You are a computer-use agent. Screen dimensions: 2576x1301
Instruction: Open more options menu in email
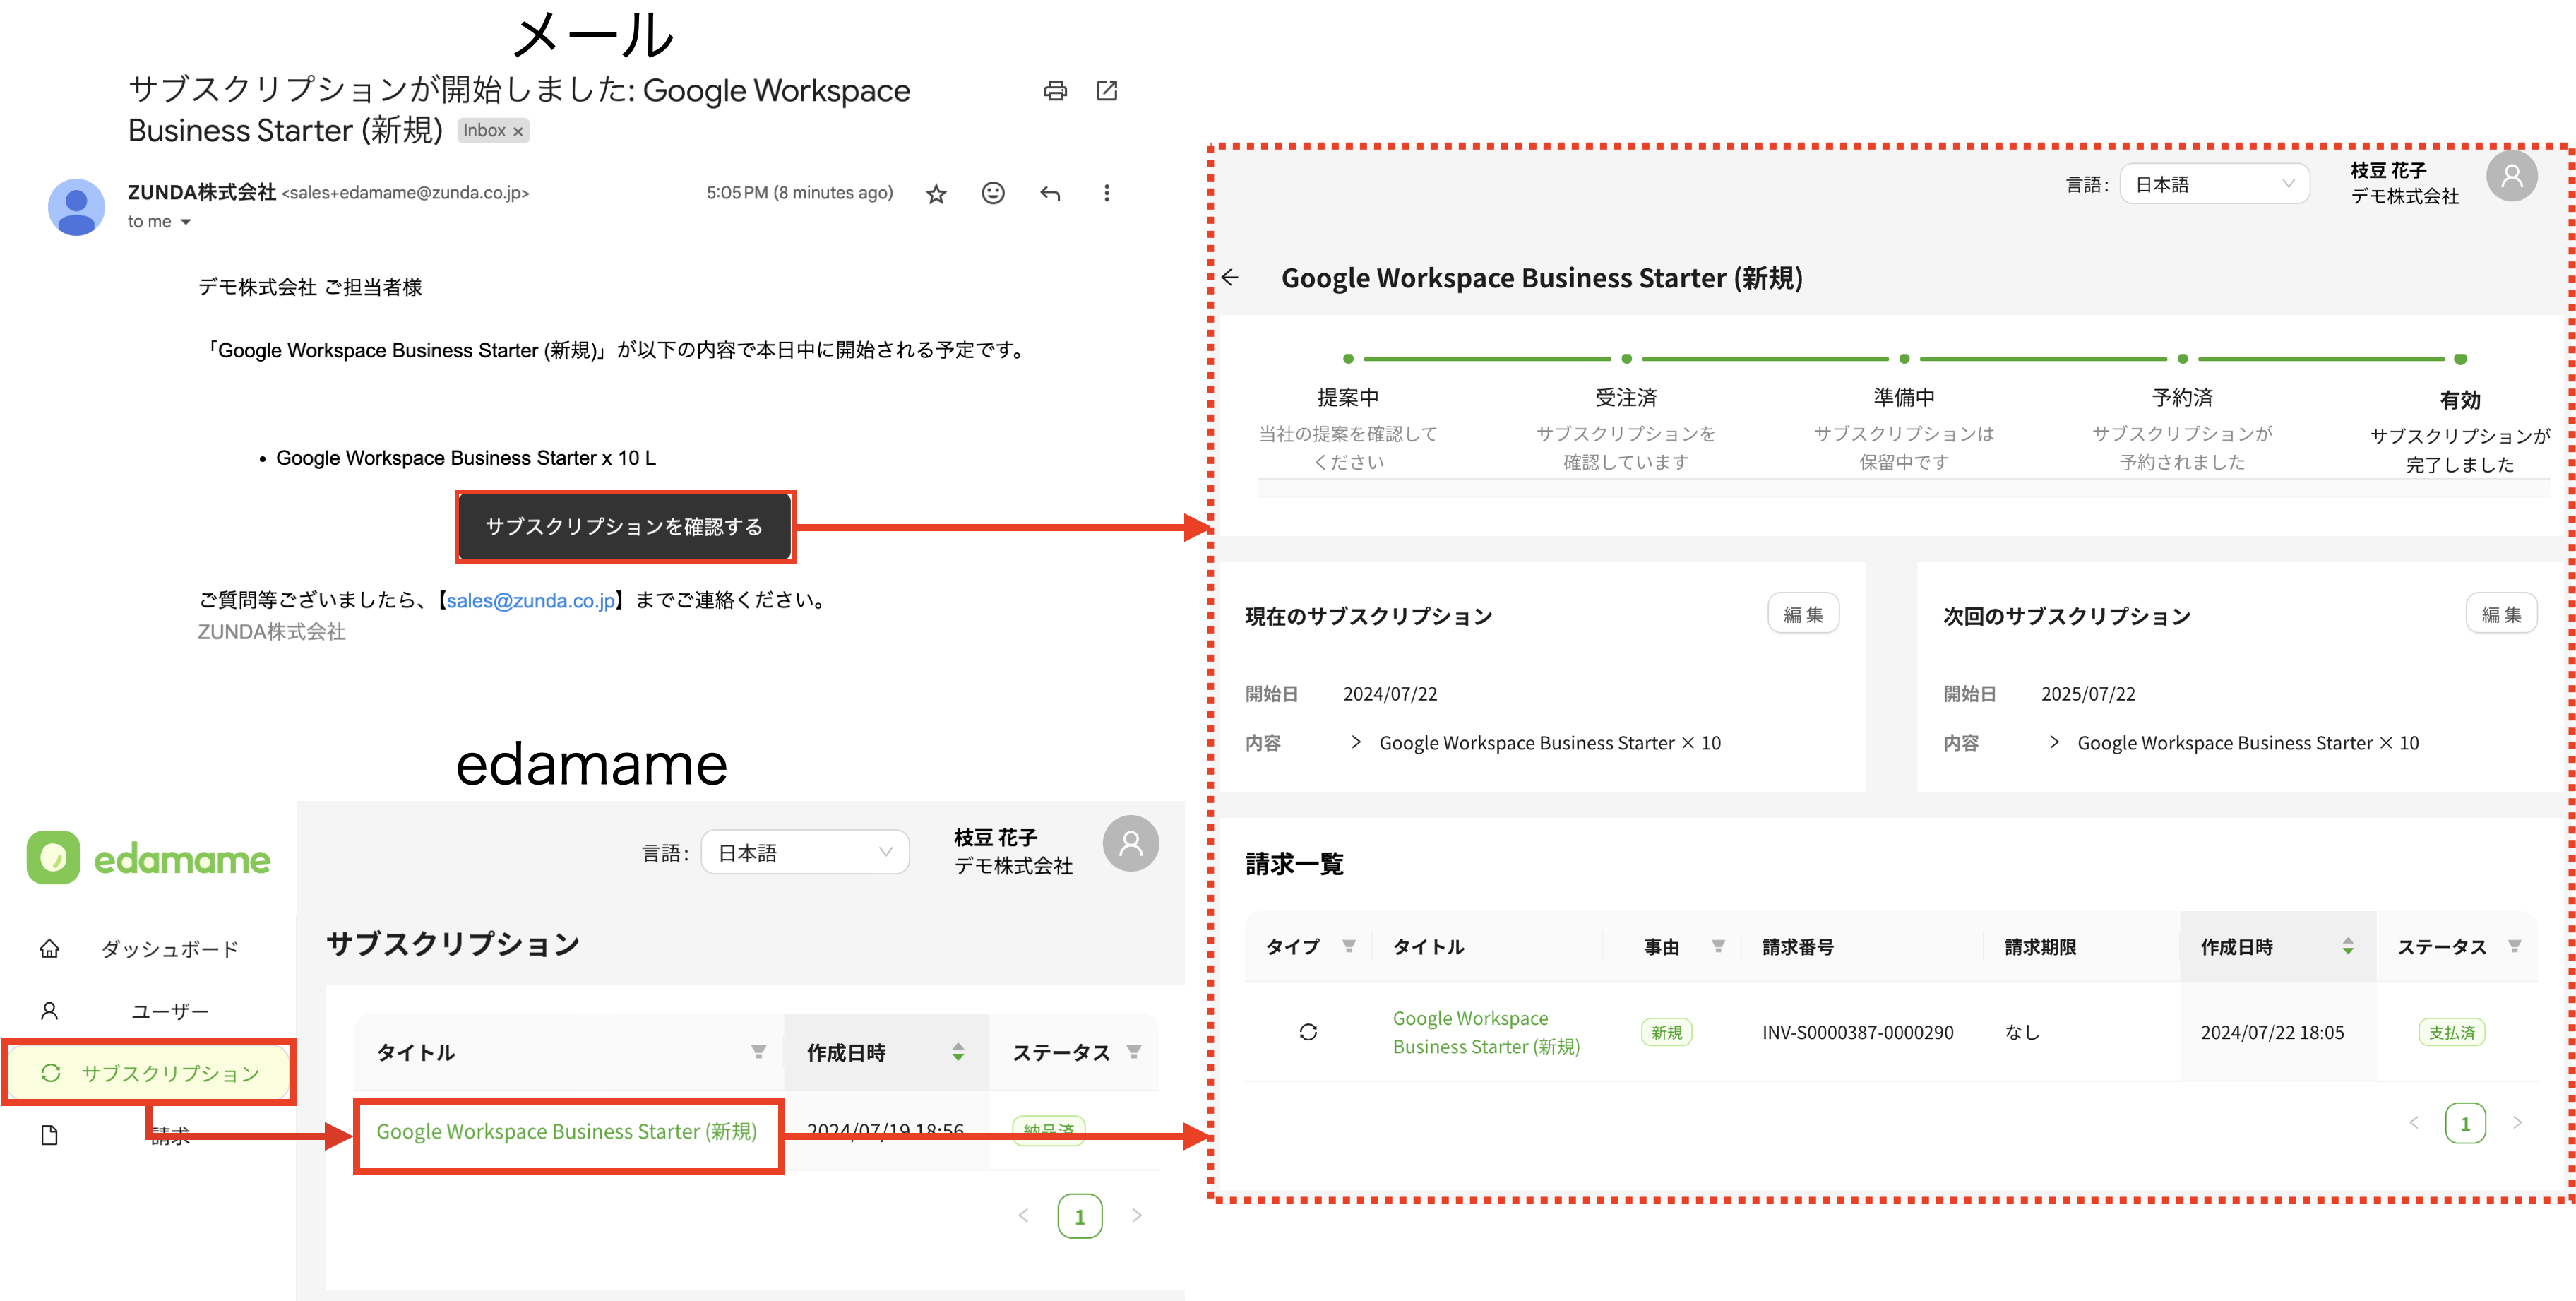pyautogui.click(x=1106, y=193)
